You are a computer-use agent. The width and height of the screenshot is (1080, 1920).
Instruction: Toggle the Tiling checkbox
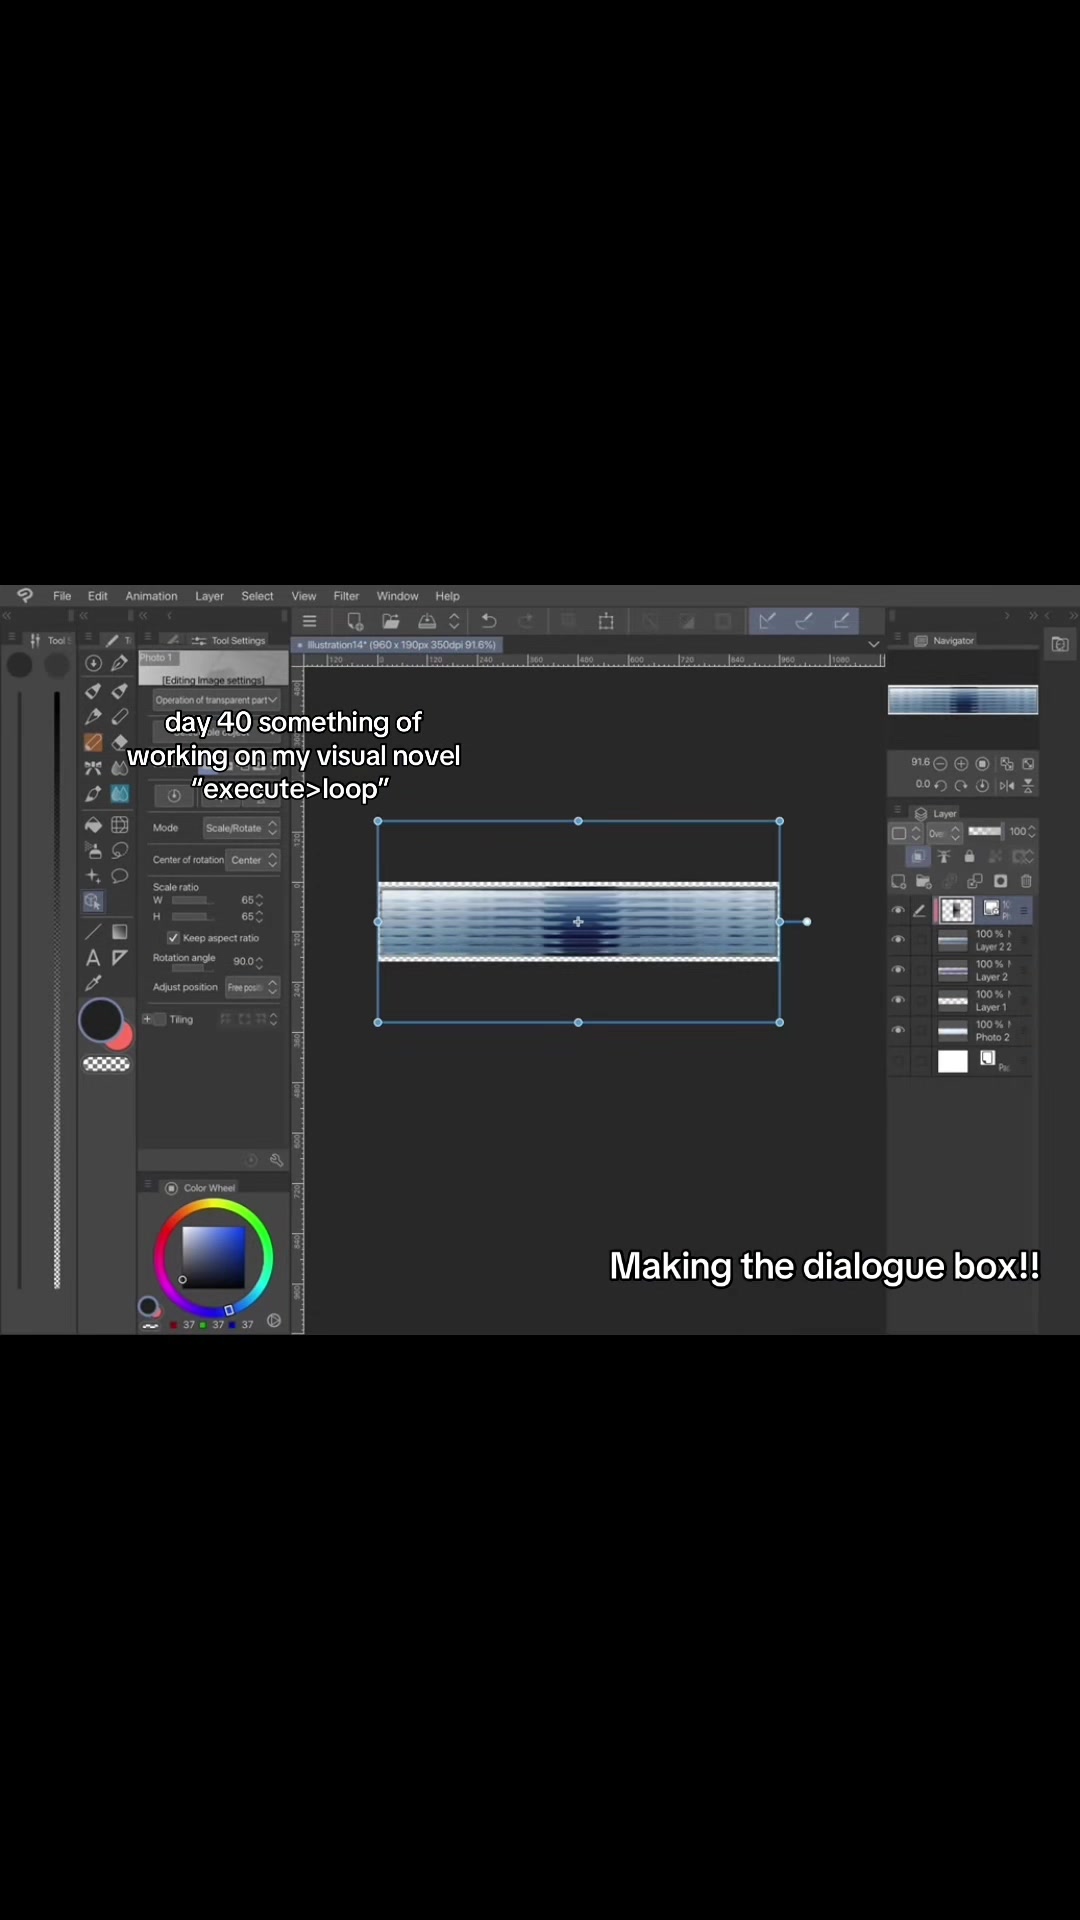click(x=160, y=1019)
